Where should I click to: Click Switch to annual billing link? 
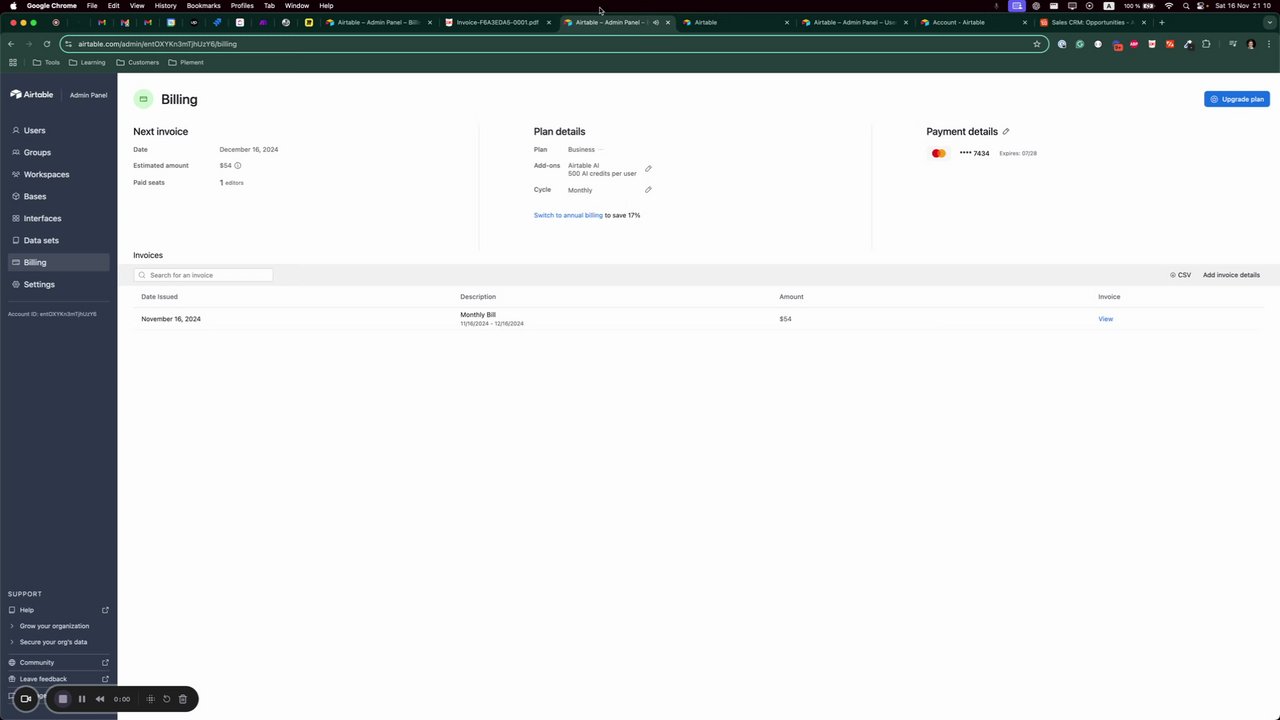[568, 215]
